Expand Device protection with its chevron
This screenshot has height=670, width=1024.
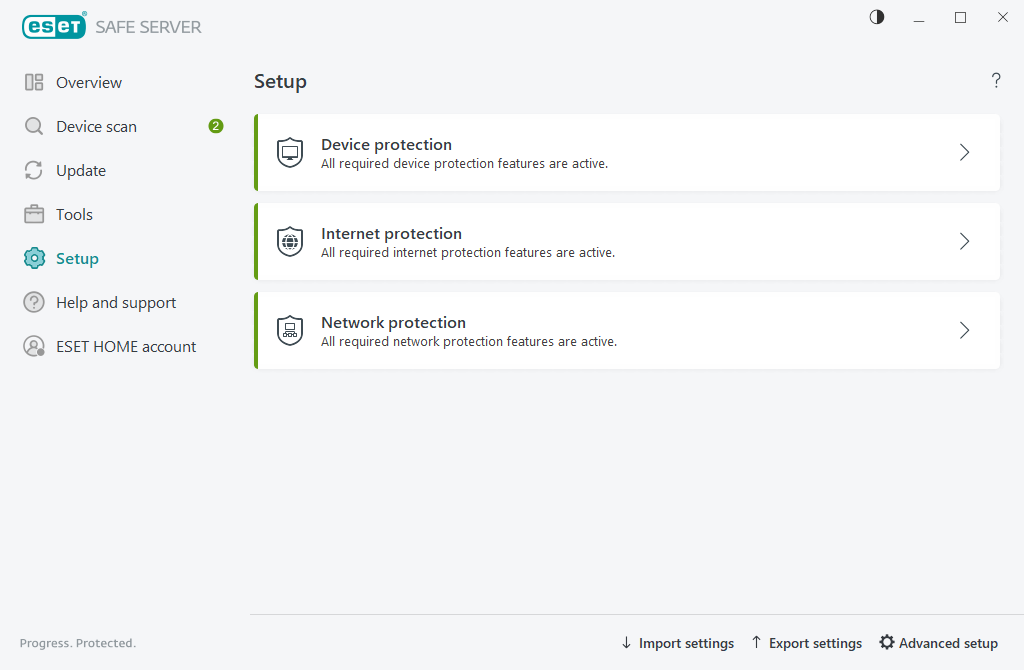[965, 153]
